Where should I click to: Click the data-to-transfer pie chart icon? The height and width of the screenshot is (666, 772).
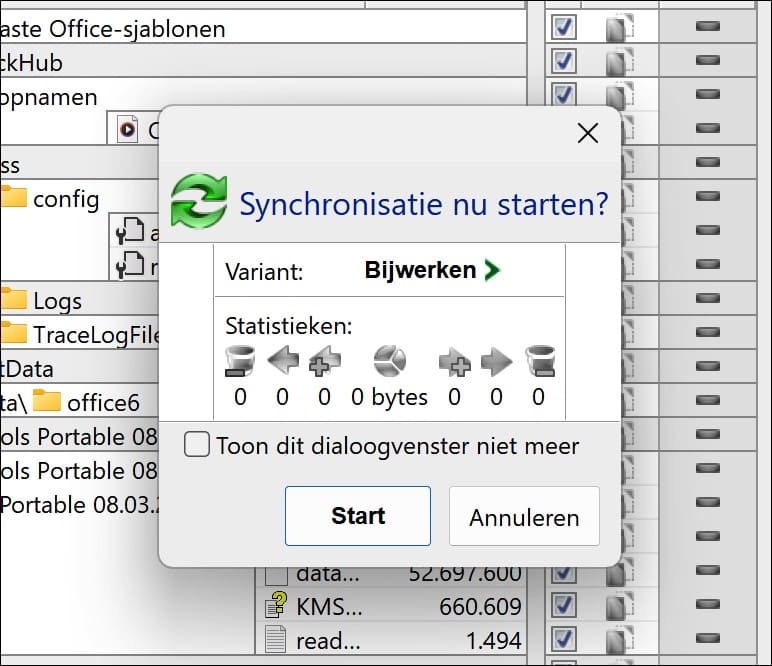pyautogui.click(x=390, y=361)
